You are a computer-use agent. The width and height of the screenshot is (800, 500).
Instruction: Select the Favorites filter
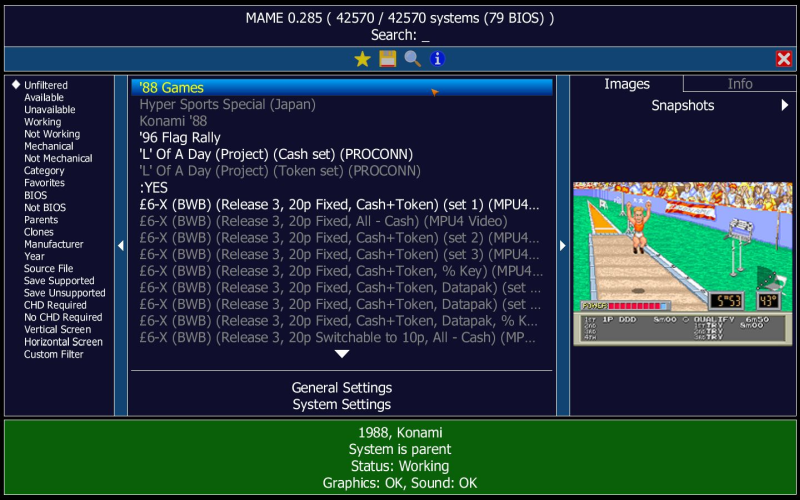[x=44, y=183]
